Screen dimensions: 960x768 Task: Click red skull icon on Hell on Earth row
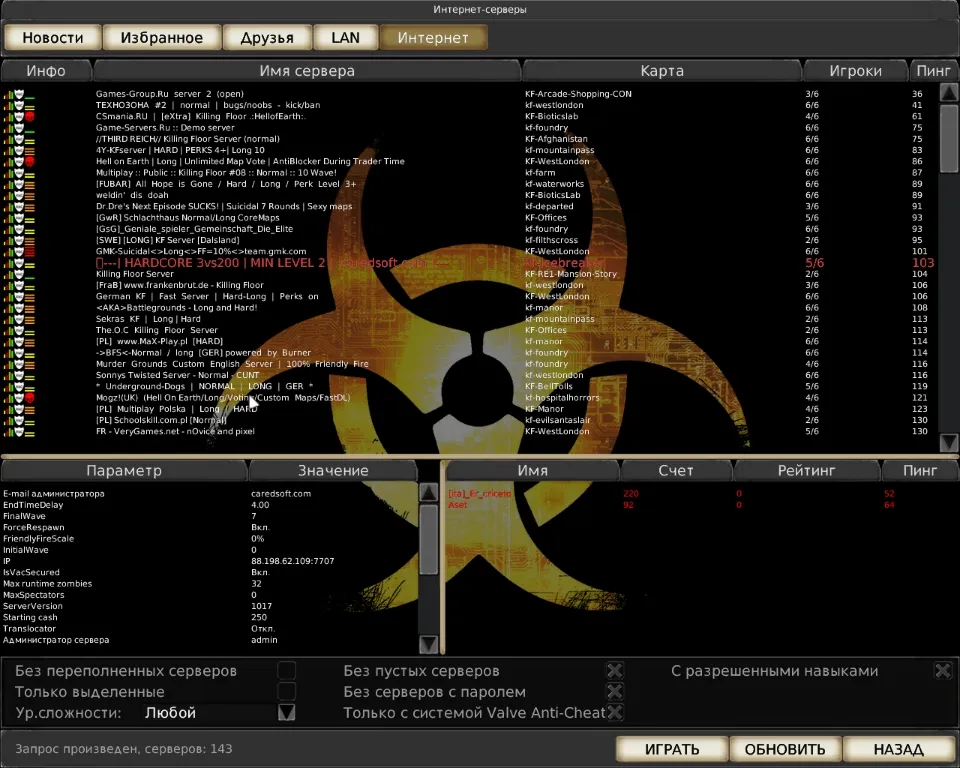[x=30, y=161]
